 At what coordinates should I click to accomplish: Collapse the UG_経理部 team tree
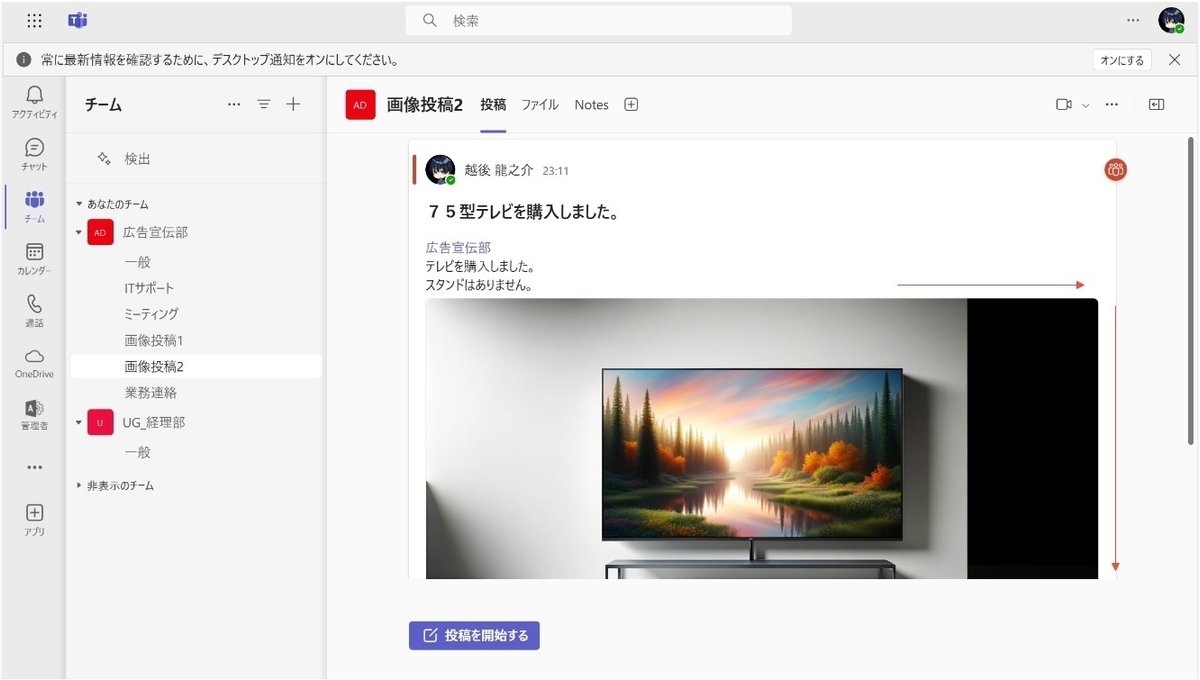80,422
